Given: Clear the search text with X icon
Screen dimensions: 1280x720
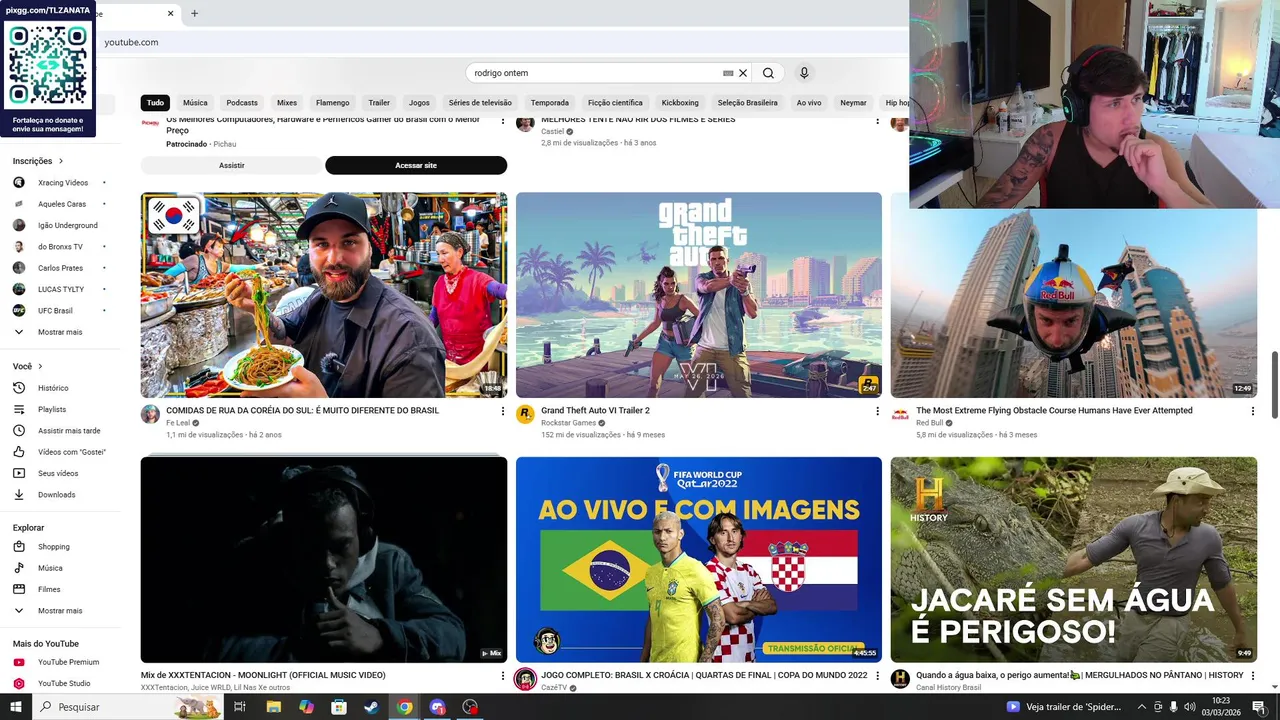Looking at the screenshot, I should click(743, 73).
